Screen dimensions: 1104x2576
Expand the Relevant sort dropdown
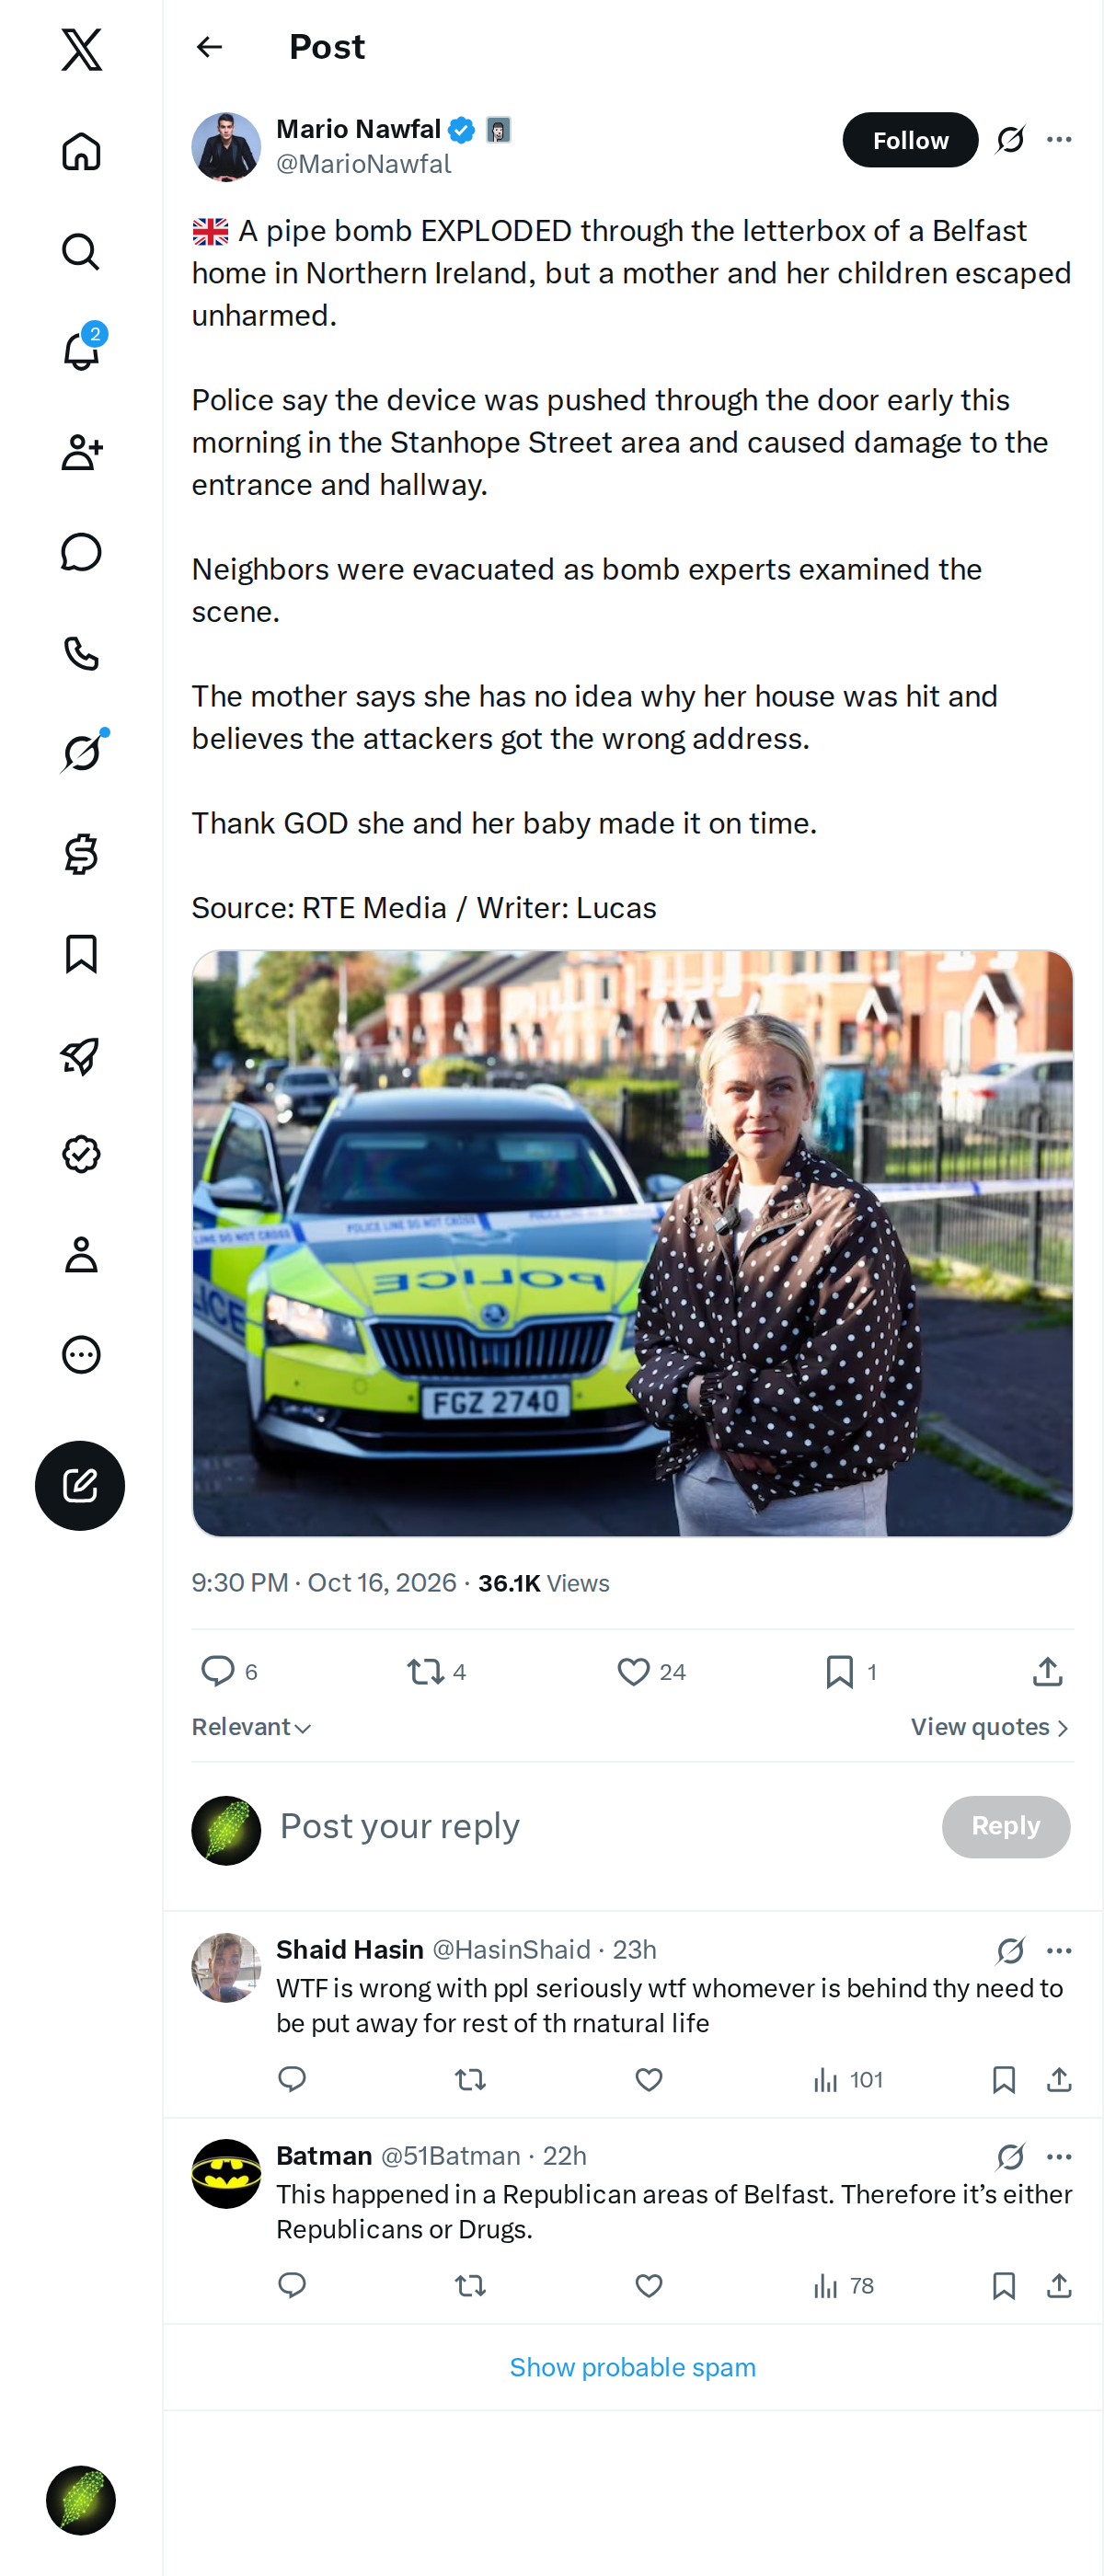click(251, 1727)
